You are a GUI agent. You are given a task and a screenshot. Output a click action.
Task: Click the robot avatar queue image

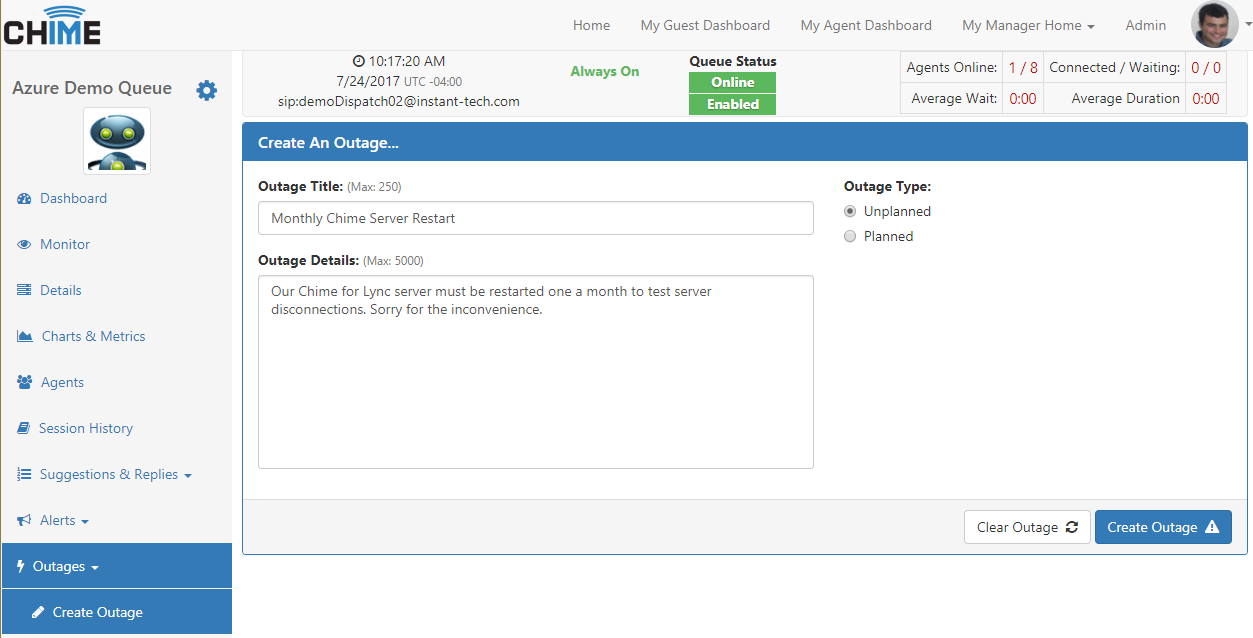tap(117, 141)
